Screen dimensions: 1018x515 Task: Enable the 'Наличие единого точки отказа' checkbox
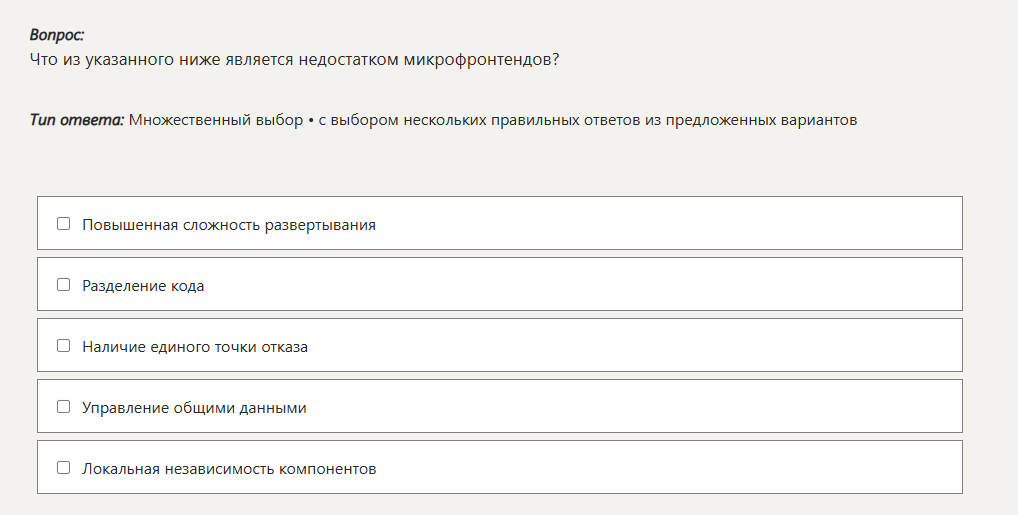point(64,346)
